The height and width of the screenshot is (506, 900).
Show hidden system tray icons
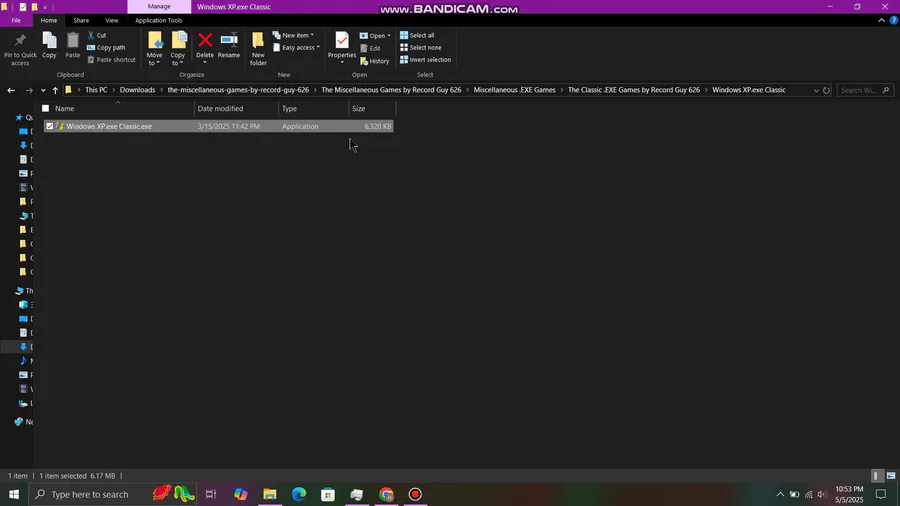tap(780, 494)
